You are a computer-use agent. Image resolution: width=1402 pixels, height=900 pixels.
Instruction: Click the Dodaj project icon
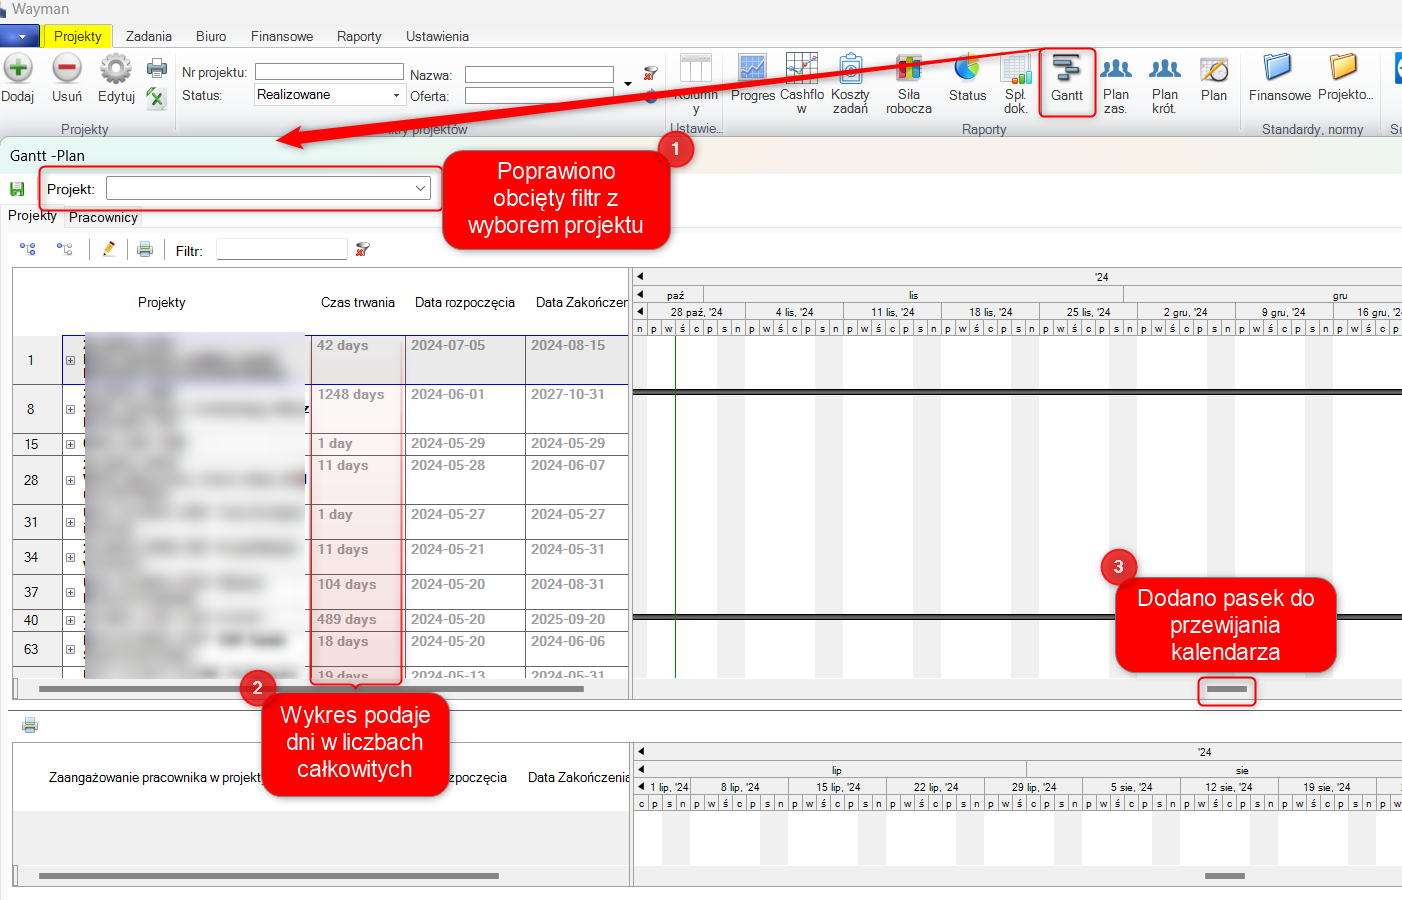point(18,68)
